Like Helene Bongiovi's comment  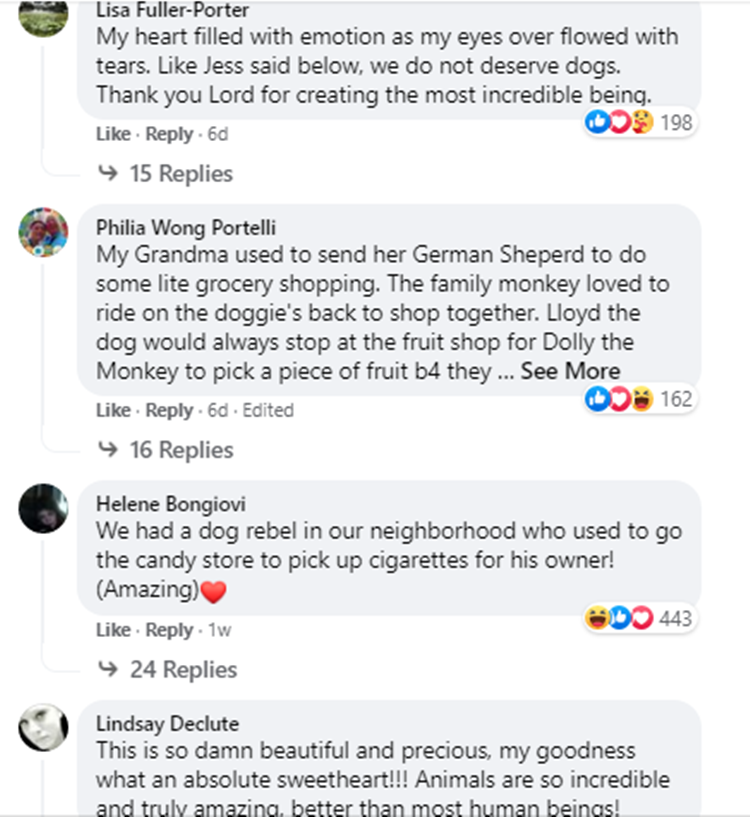click(113, 630)
